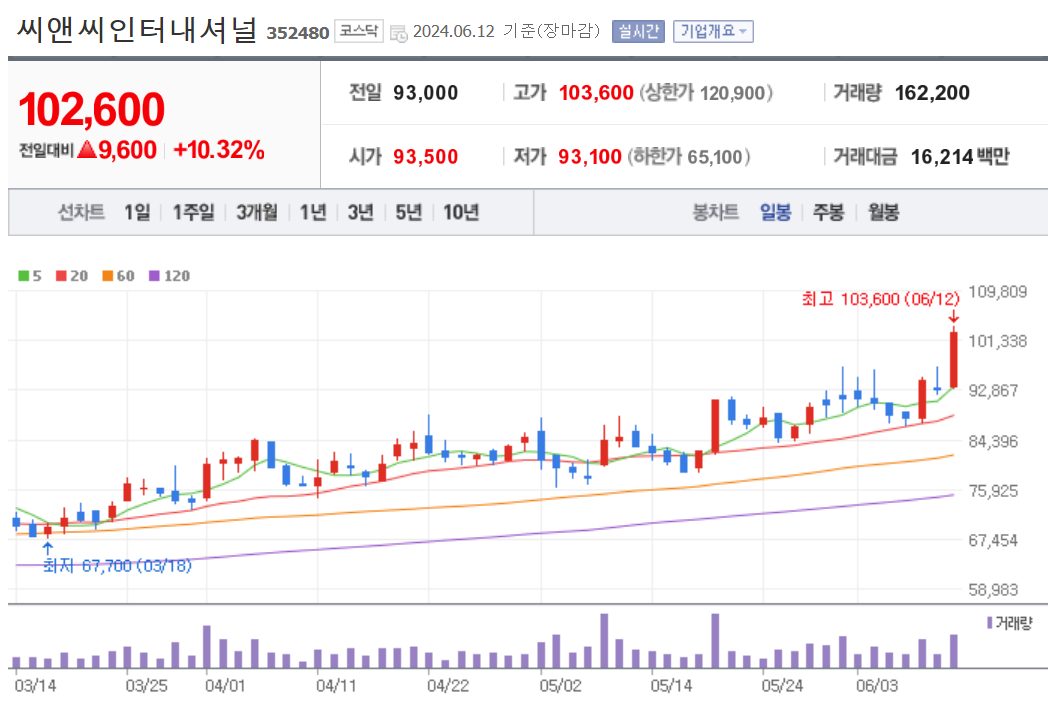
Task: Click the 거래대금 value 16,214 백만
Action: [960, 157]
